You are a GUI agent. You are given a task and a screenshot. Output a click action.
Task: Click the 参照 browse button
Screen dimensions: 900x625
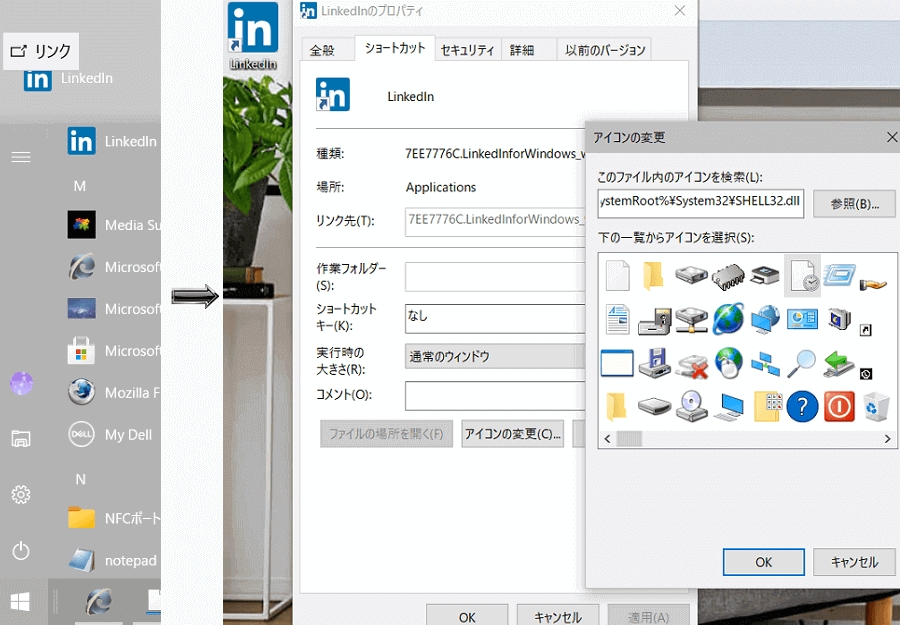pyautogui.click(x=855, y=204)
